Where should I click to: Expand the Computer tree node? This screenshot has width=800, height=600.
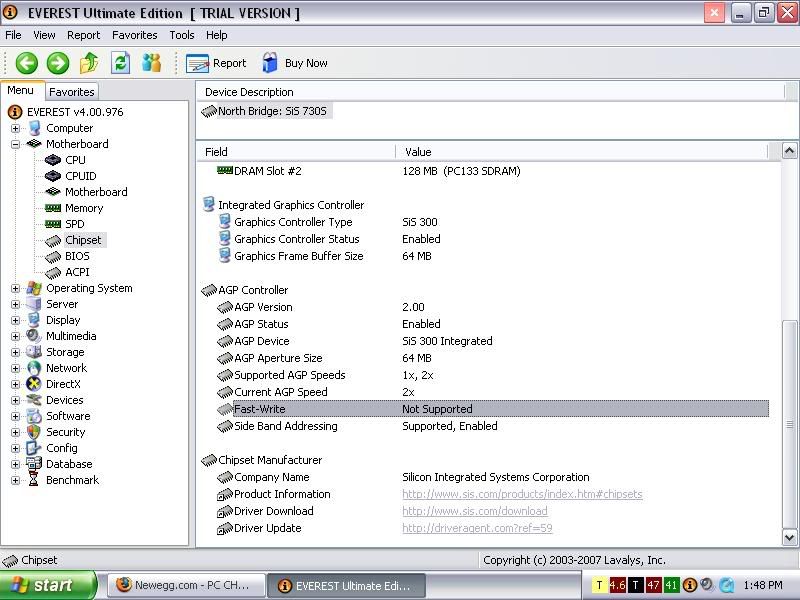tap(15, 128)
